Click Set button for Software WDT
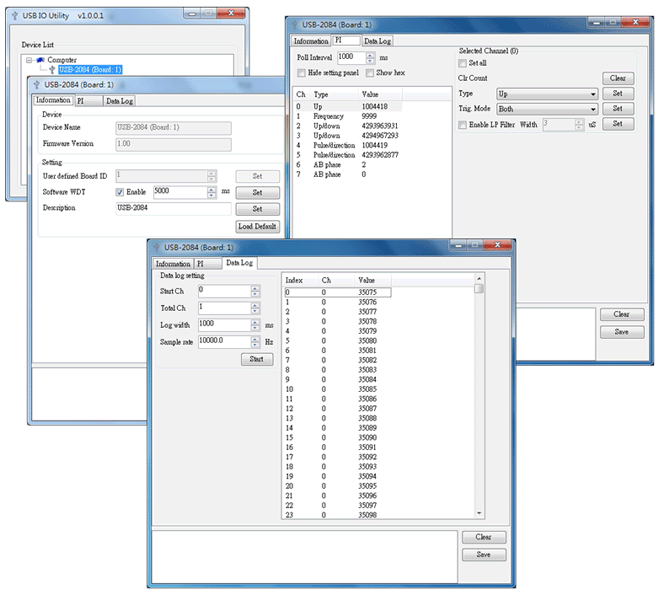664x595 pixels. tap(257, 193)
